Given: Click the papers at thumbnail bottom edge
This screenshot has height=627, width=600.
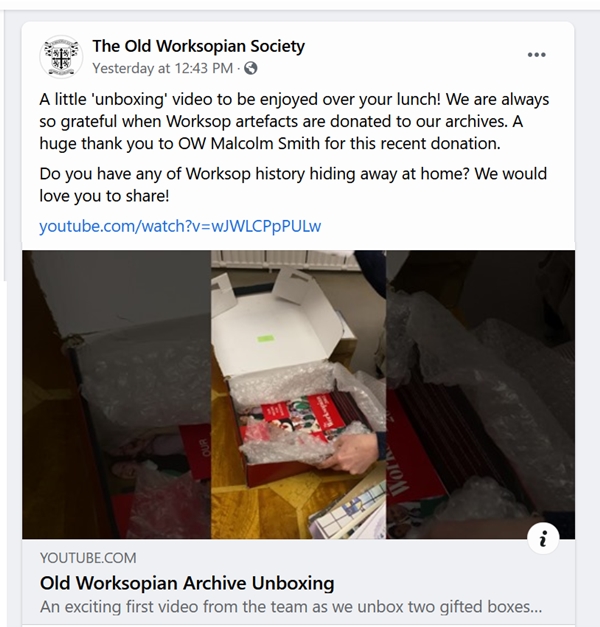Looking at the screenshot, I should [348, 514].
